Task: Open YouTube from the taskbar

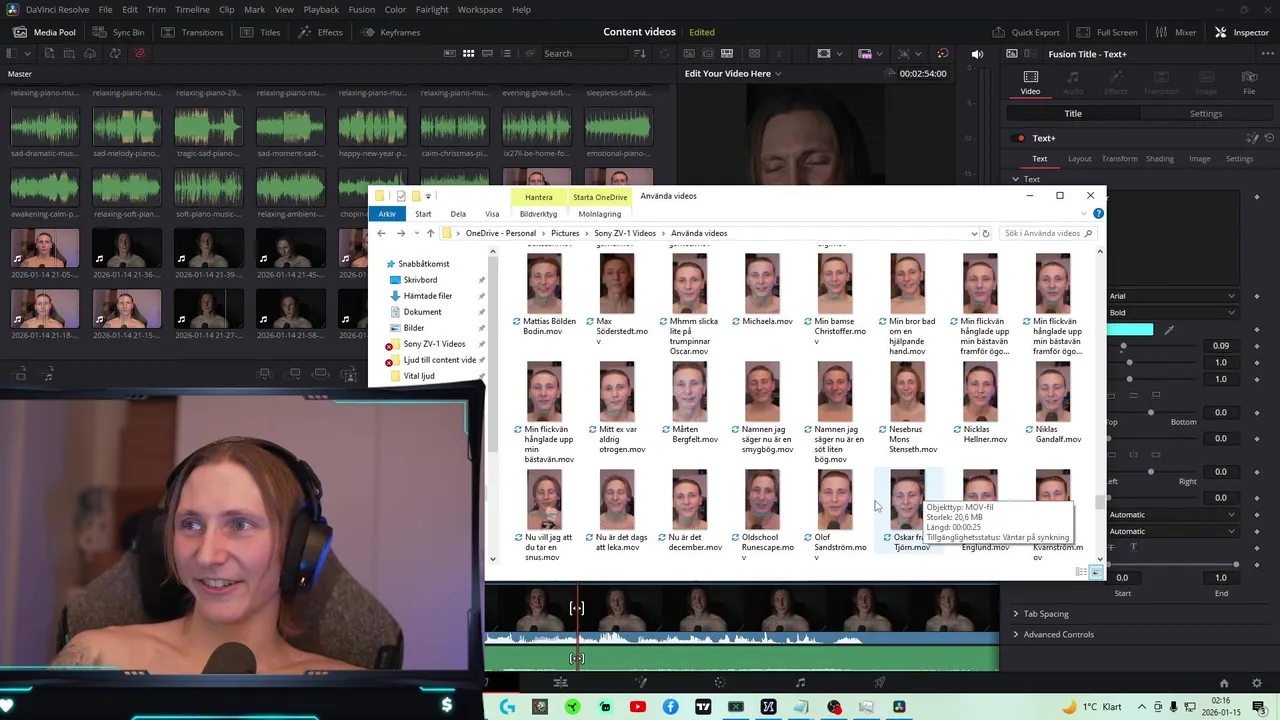Action: tap(638, 707)
